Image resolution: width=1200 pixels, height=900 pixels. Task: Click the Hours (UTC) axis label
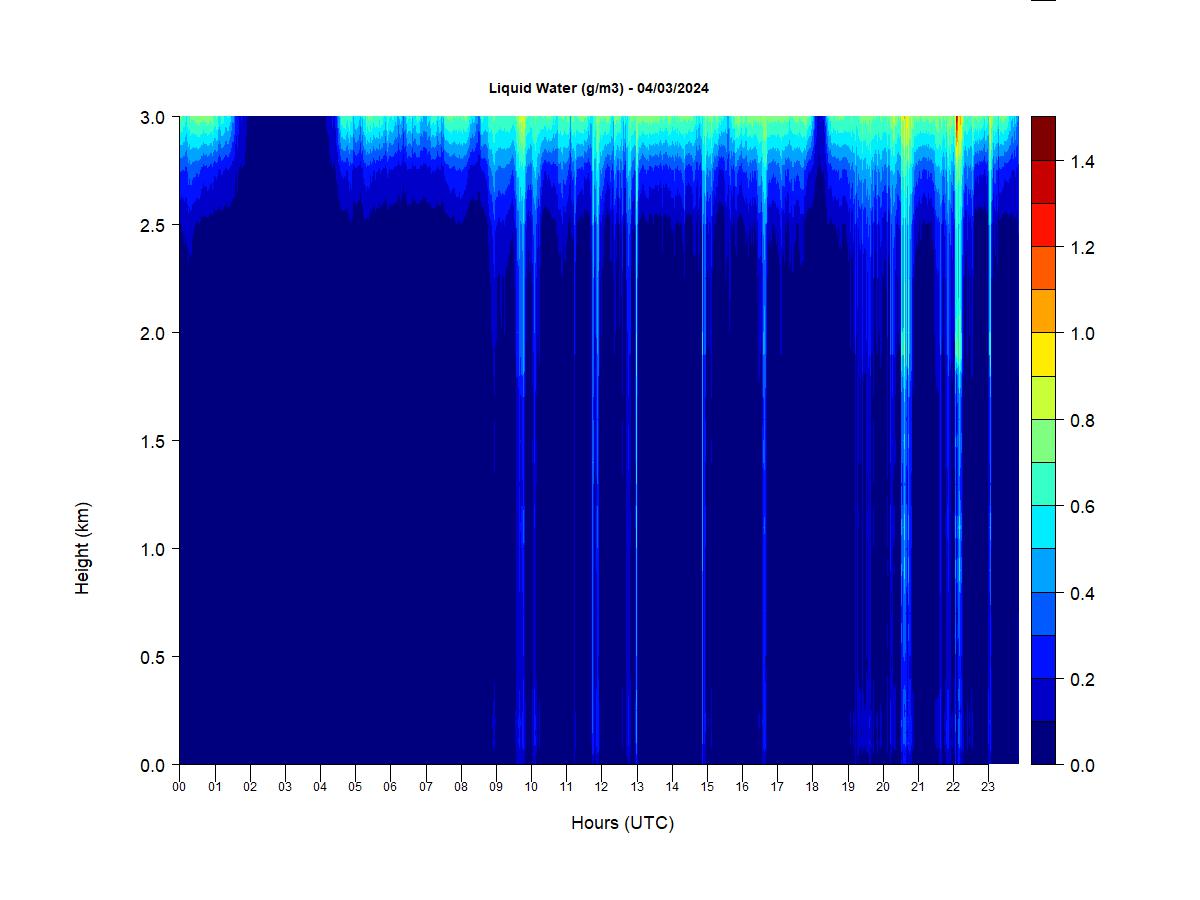[622, 823]
